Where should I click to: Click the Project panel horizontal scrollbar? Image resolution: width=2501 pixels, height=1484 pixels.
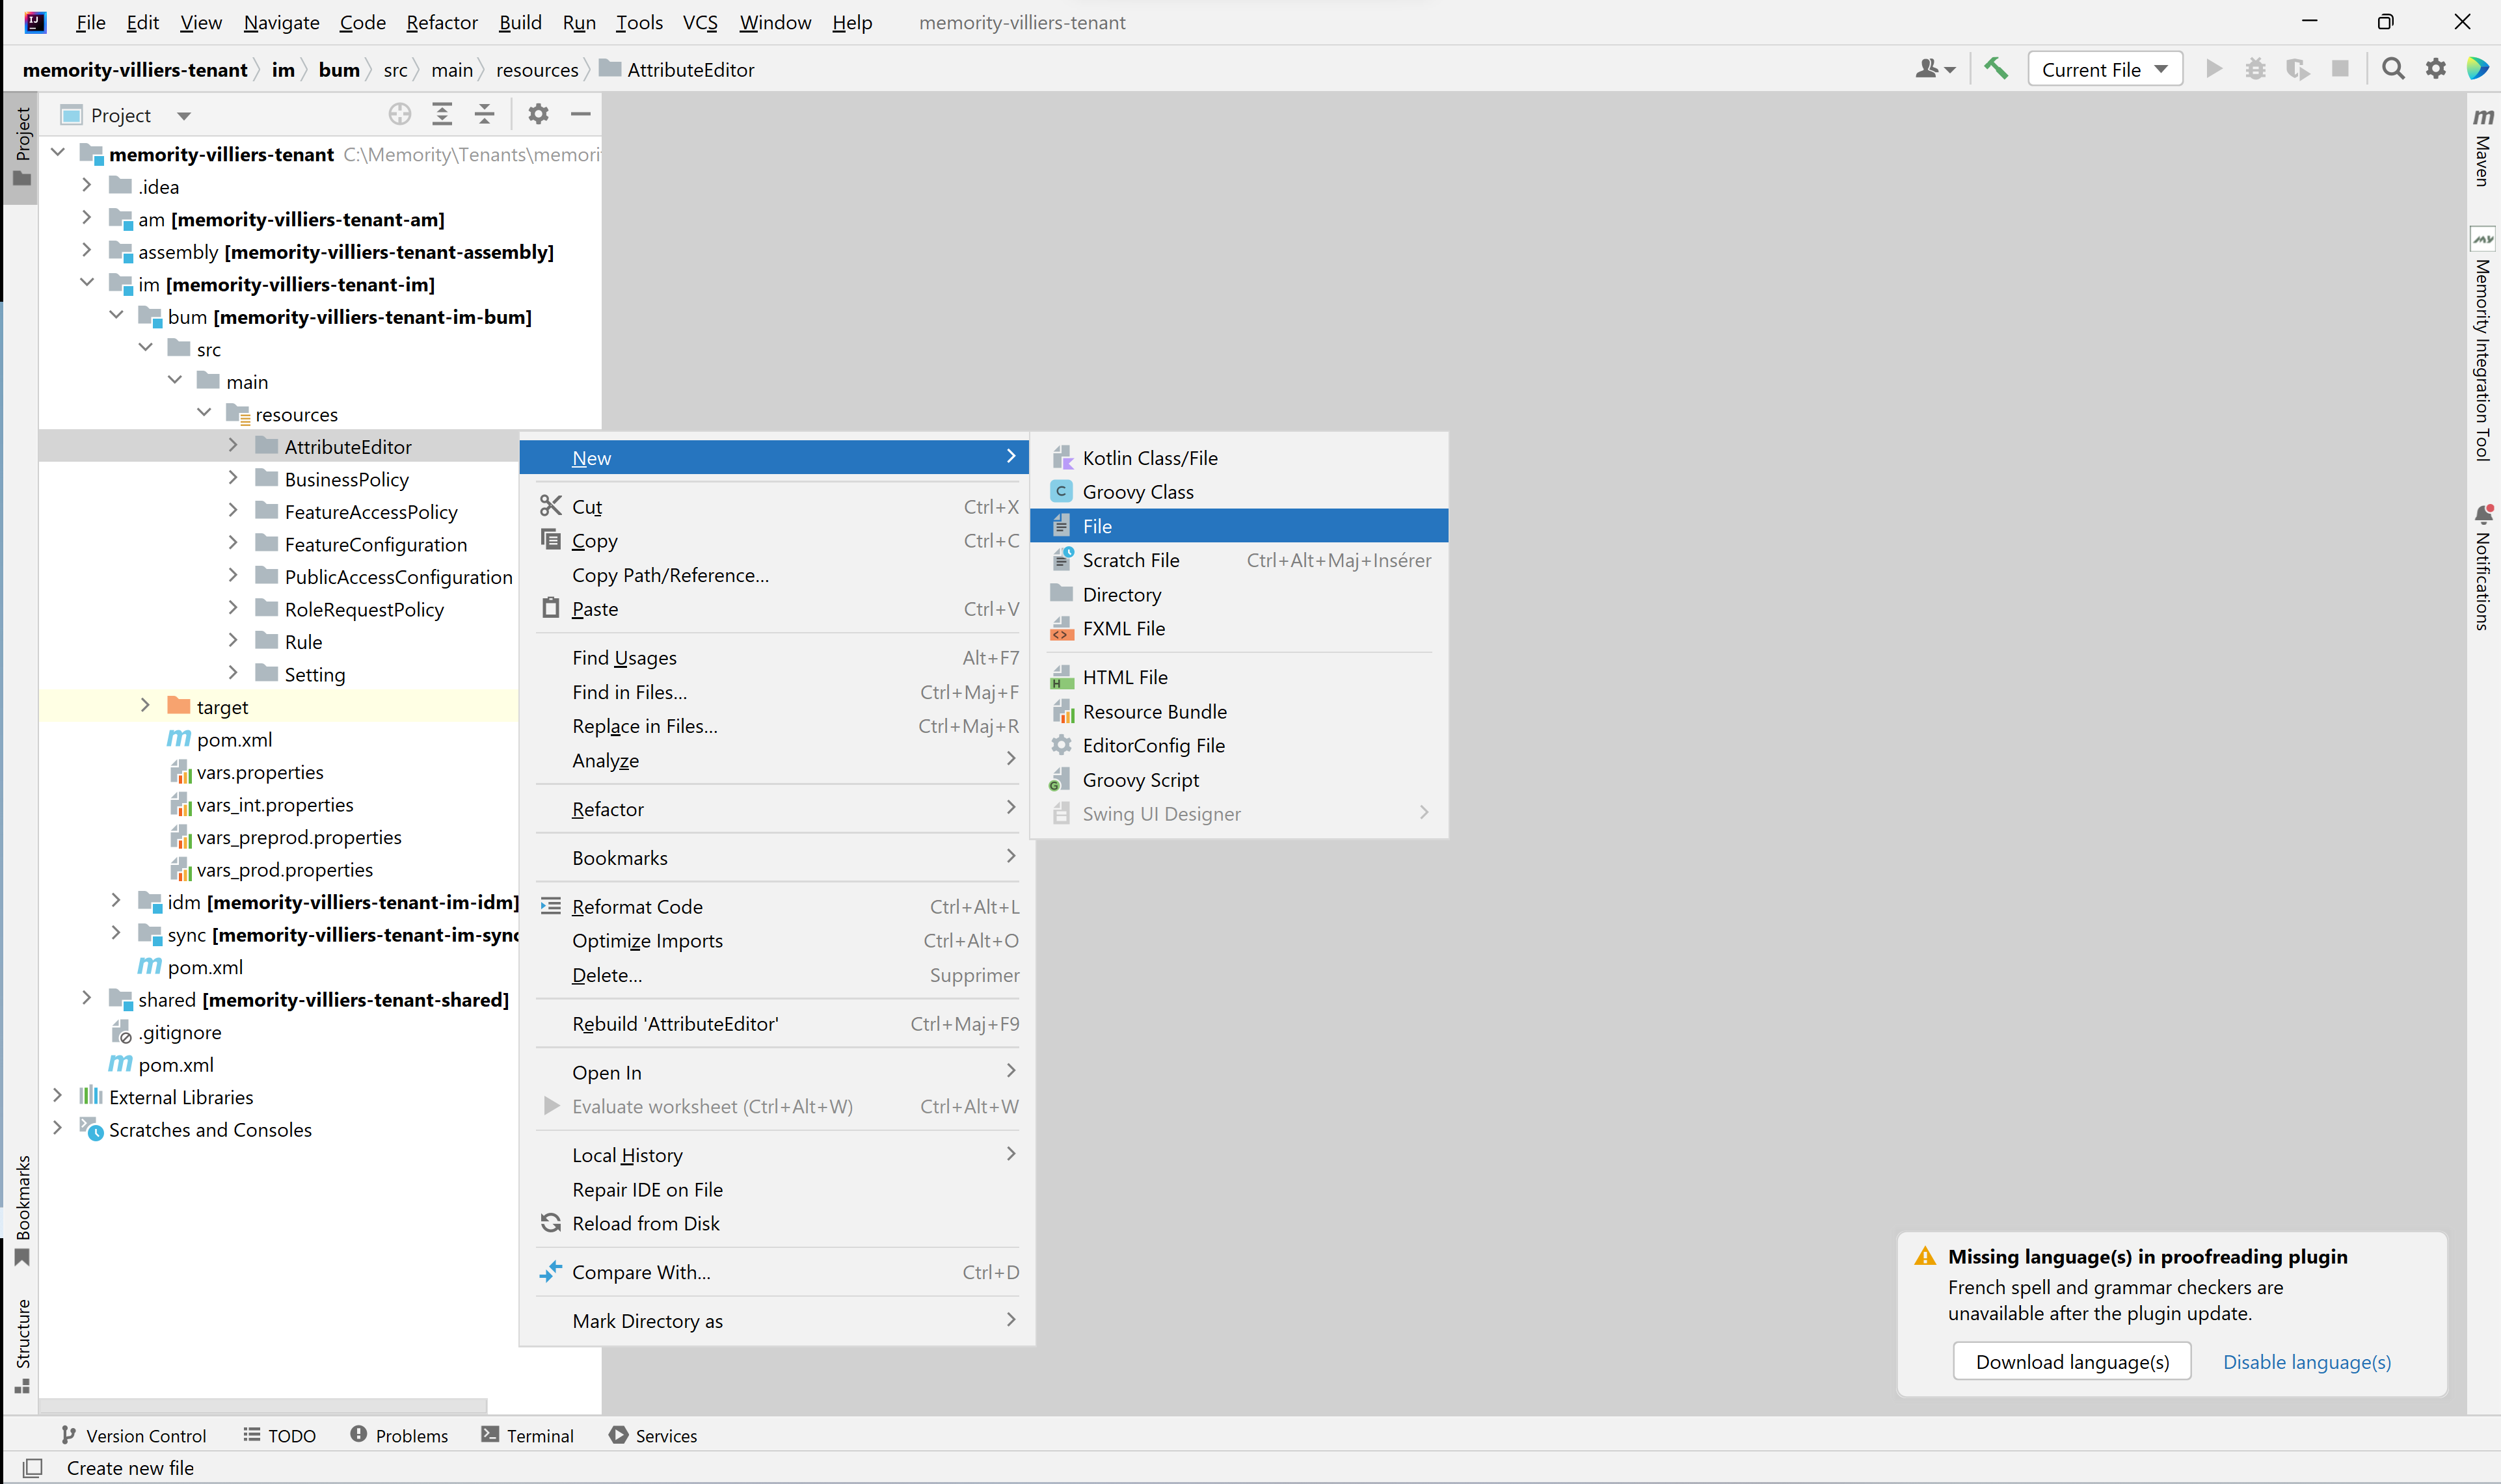[x=262, y=1405]
